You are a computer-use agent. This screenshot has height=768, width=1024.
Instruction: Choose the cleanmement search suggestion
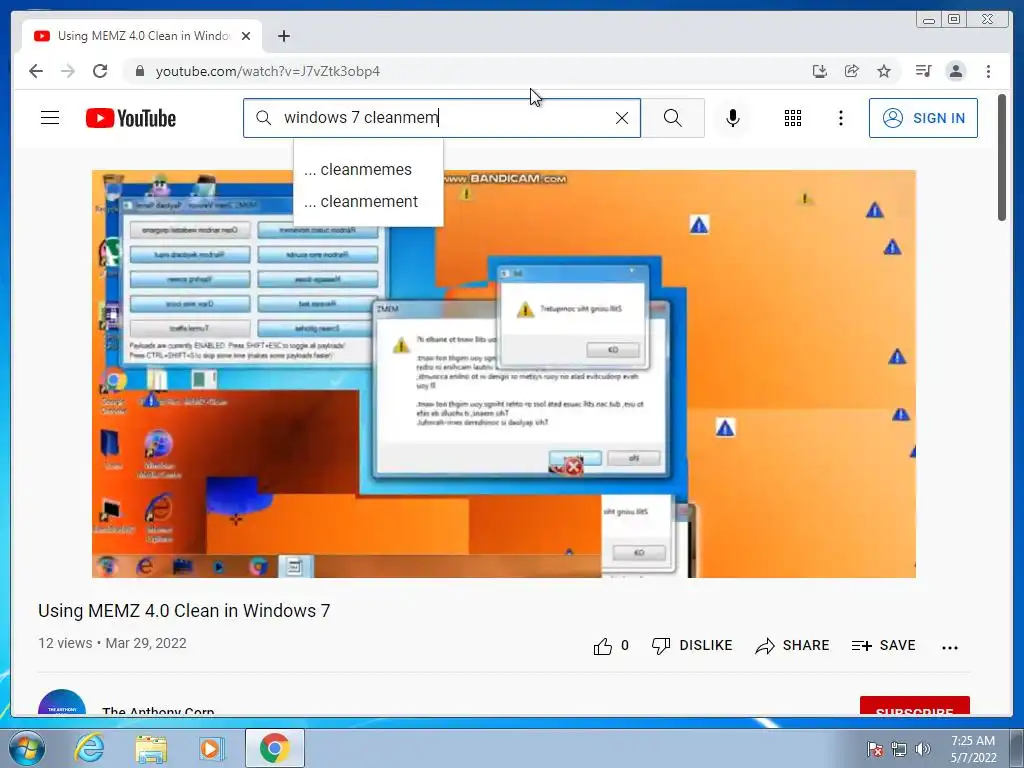(x=368, y=201)
